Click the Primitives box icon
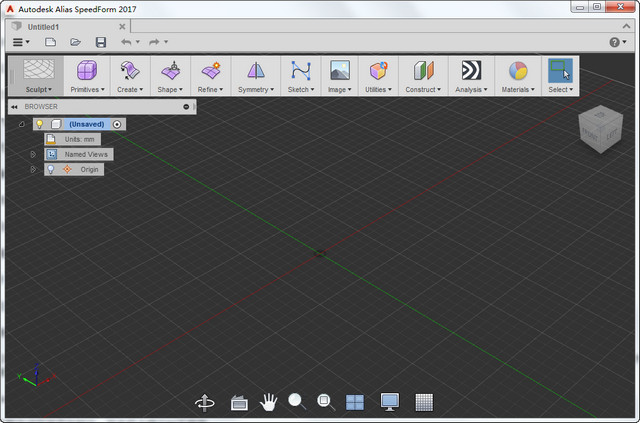Screen dimensions: 640x423 87,70
